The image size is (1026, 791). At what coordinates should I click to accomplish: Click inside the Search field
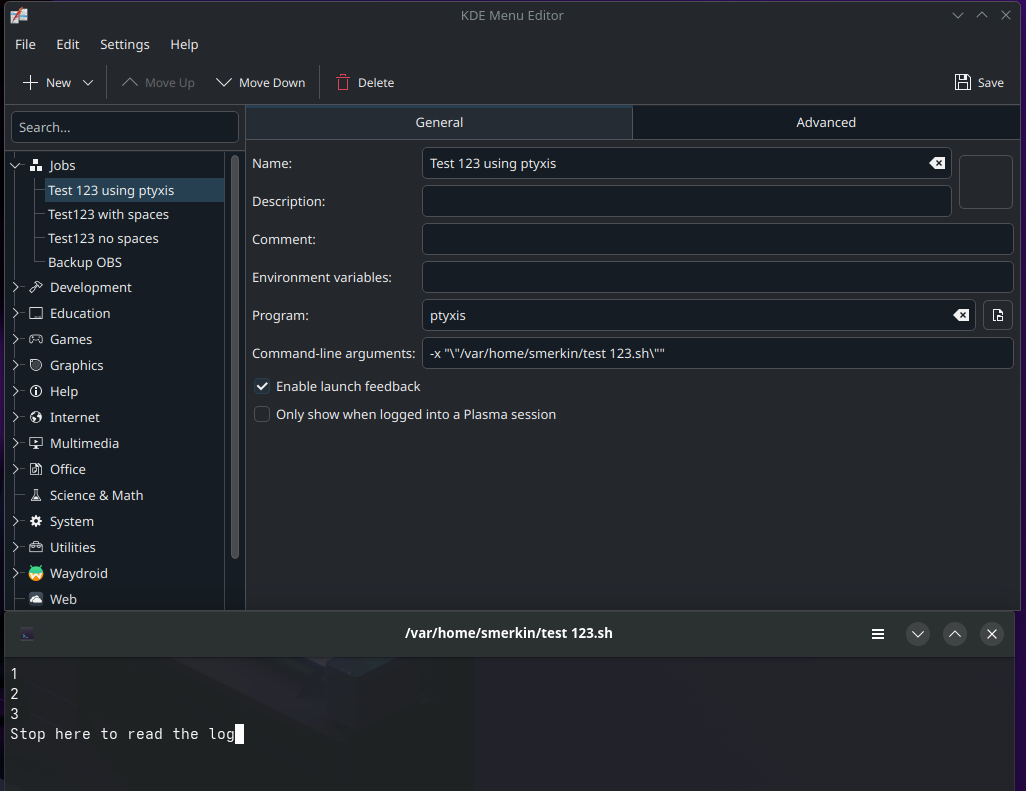pos(124,127)
